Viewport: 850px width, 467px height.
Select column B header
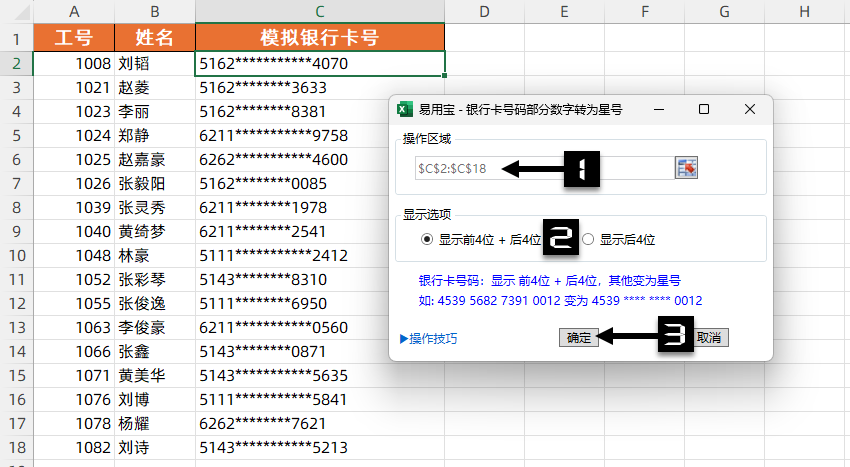pyautogui.click(x=154, y=11)
